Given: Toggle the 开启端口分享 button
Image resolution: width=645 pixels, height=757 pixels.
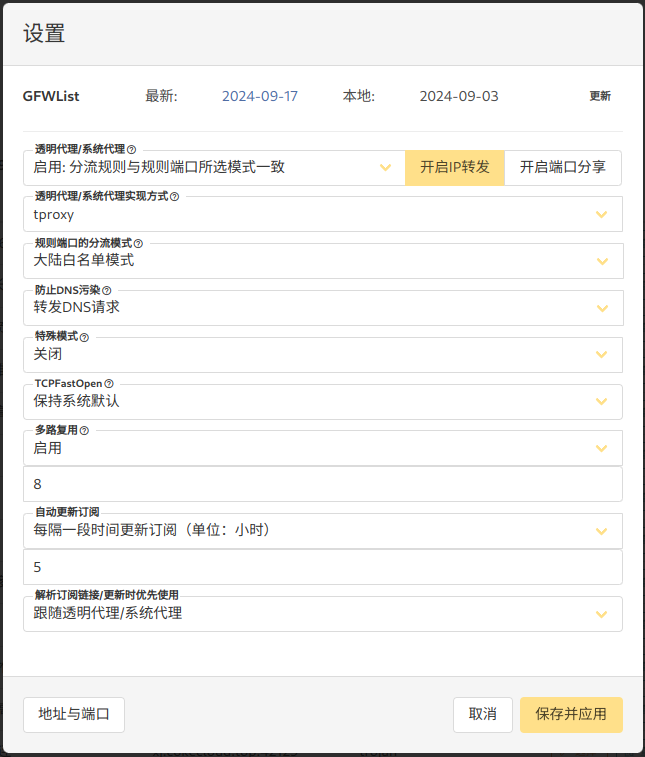Looking at the screenshot, I should tap(562, 167).
